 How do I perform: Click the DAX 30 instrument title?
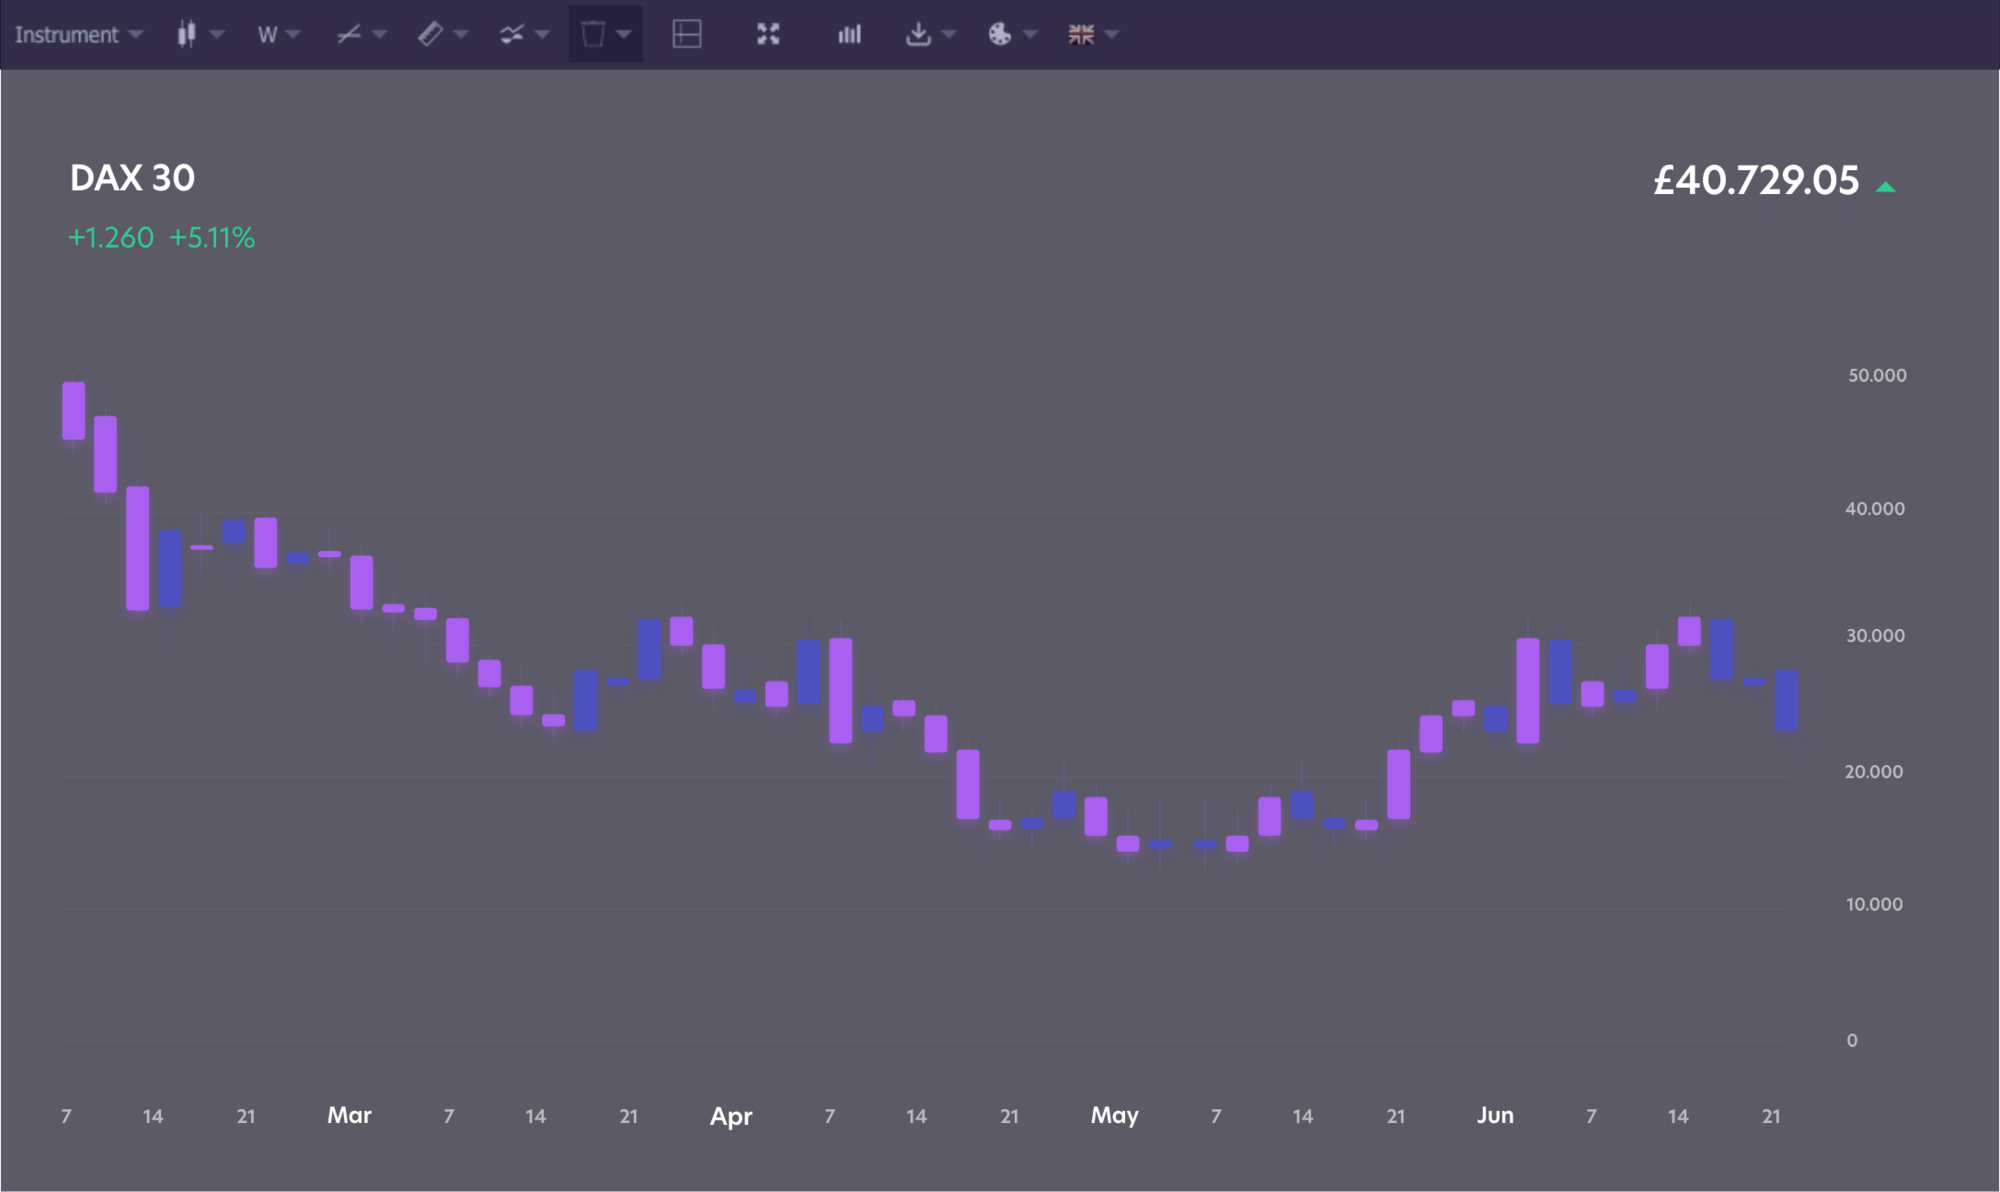pos(132,178)
